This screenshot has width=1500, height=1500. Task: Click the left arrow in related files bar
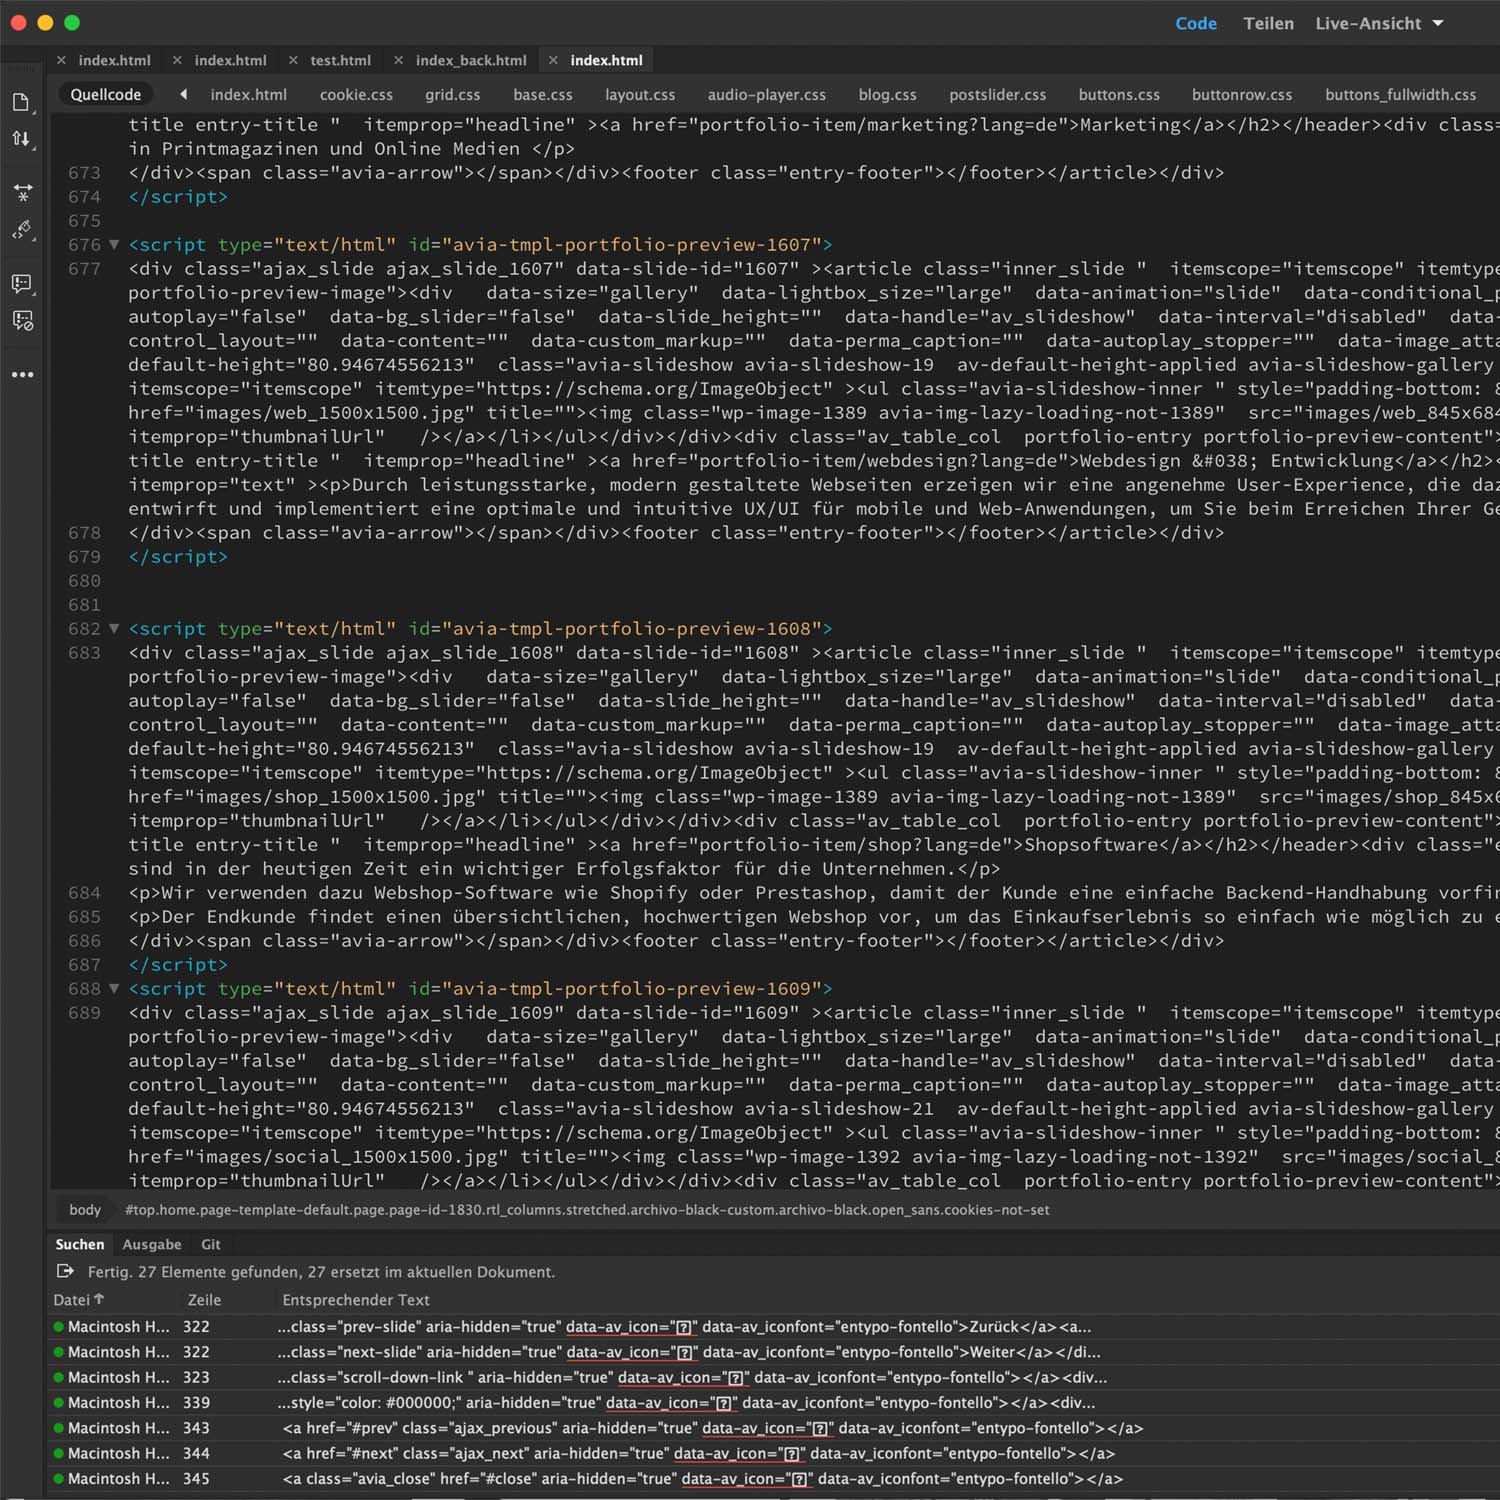183,94
